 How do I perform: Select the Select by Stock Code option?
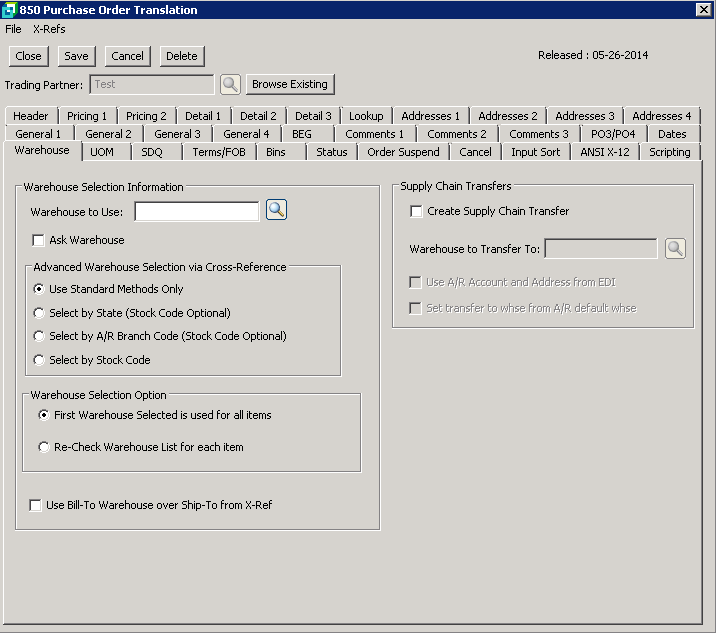click(39, 360)
